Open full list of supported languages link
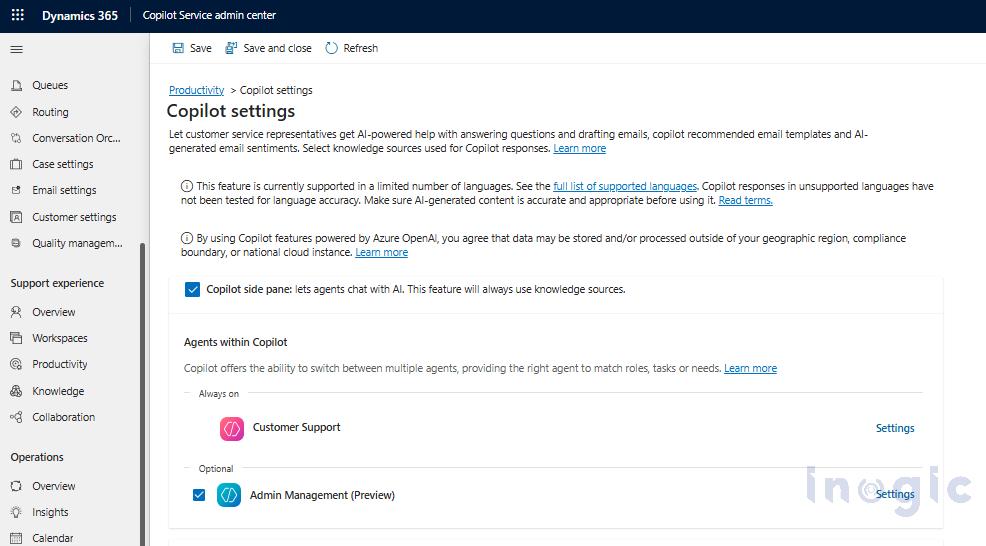The height and width of the screenshot is (546, 986). [625, 186]
